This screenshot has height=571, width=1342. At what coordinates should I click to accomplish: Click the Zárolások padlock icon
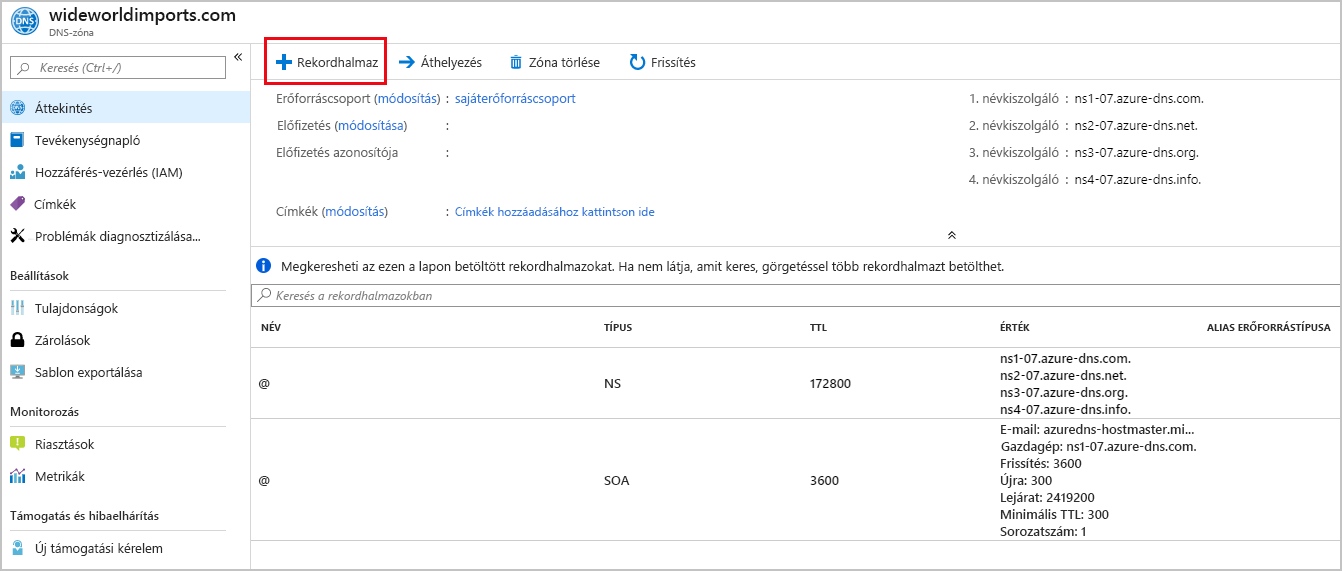pyautogui.click(x=17, y=340)
